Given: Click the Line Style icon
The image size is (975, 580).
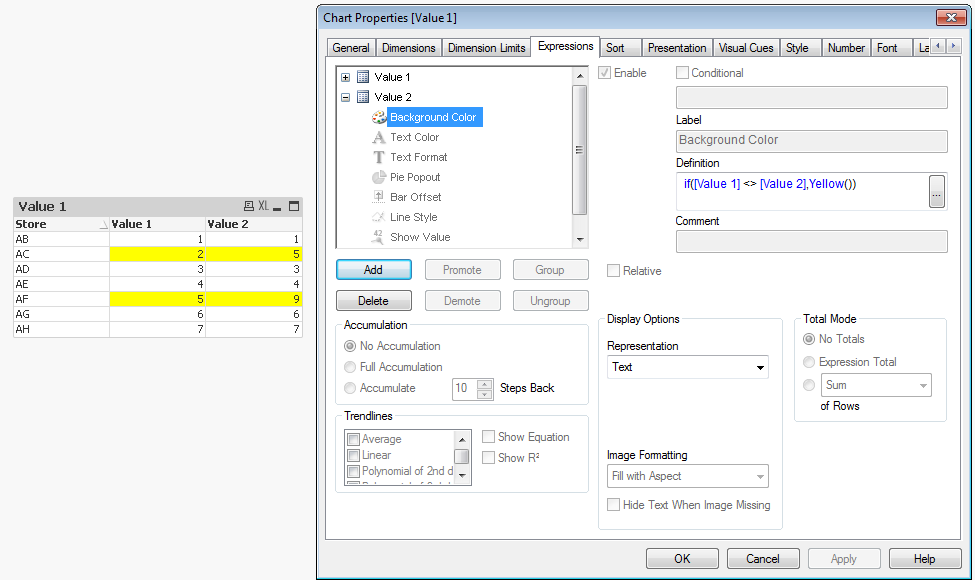Looking at the screenshot, I should [x=379, y=217].
